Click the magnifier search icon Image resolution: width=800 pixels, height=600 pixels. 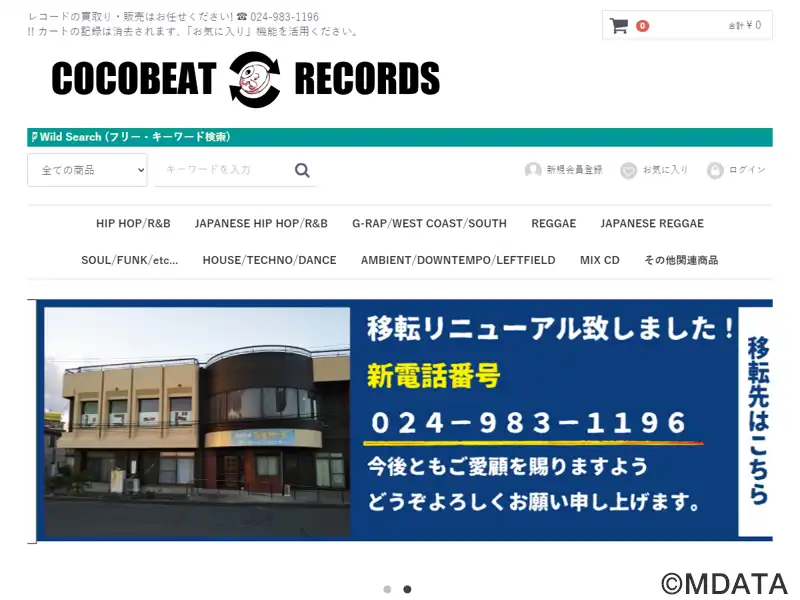pos(302,170)
